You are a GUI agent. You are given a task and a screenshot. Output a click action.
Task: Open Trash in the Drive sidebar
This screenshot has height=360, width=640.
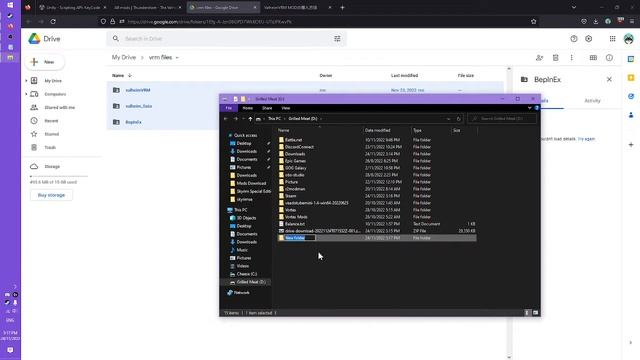pyautogui.click(x=50, y=147)
